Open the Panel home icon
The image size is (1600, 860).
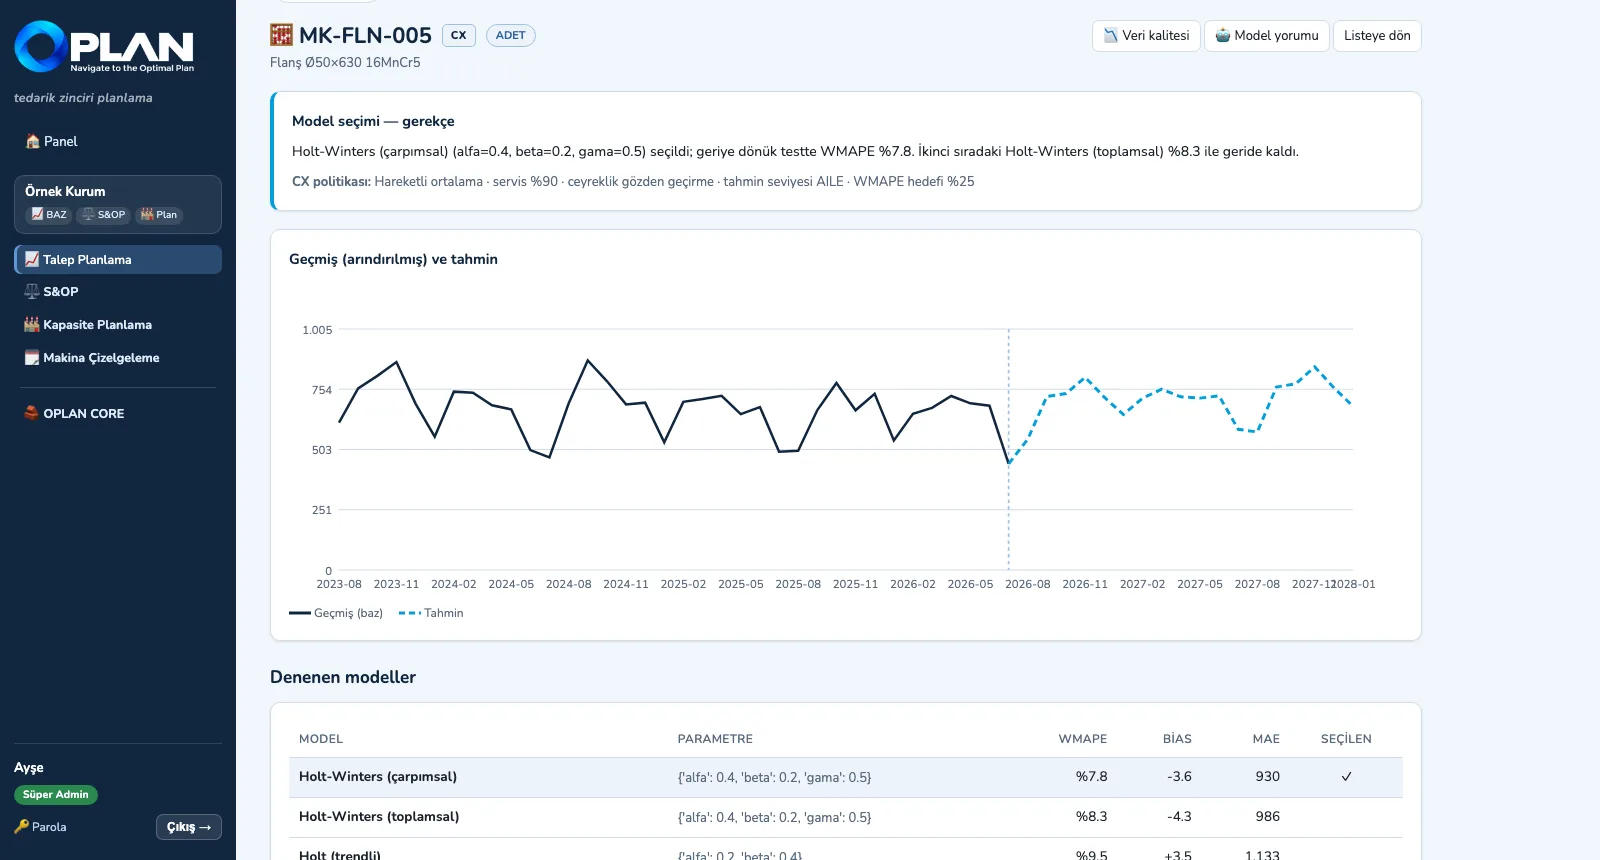click(33, 141)
